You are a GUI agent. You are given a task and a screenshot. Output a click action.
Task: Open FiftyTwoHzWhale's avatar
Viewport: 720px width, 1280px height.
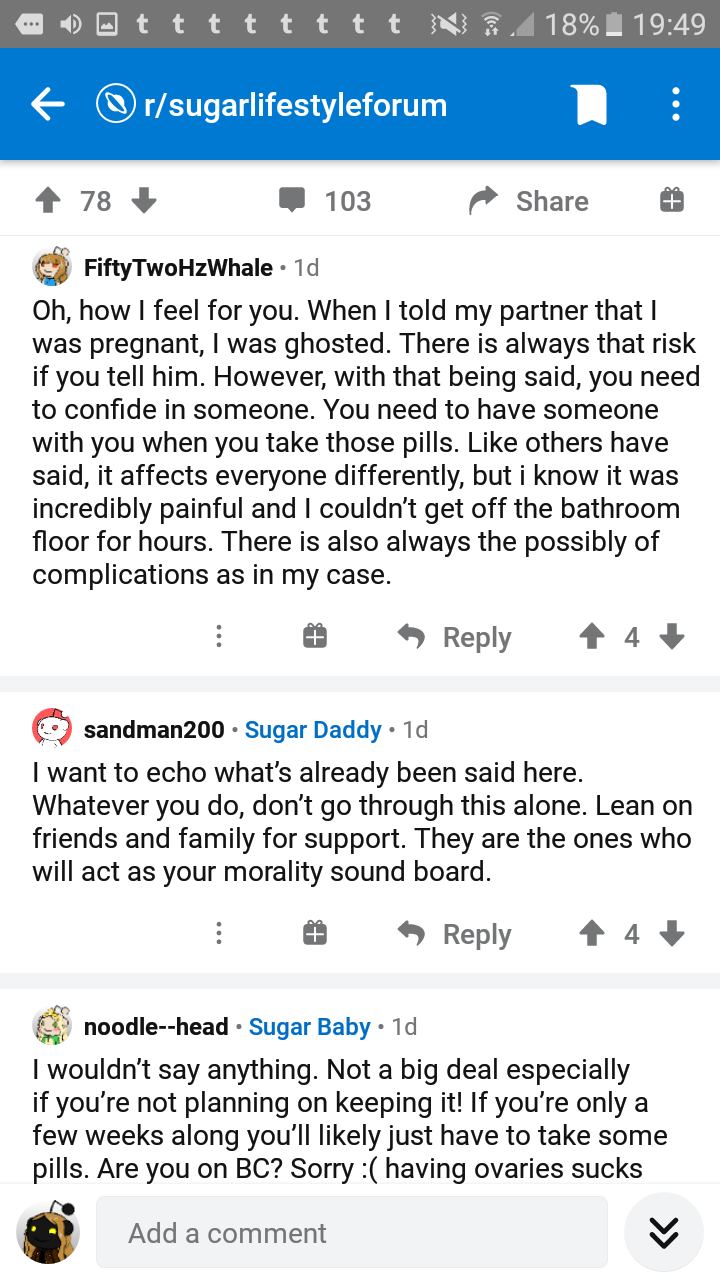click(x=52, y=267)
